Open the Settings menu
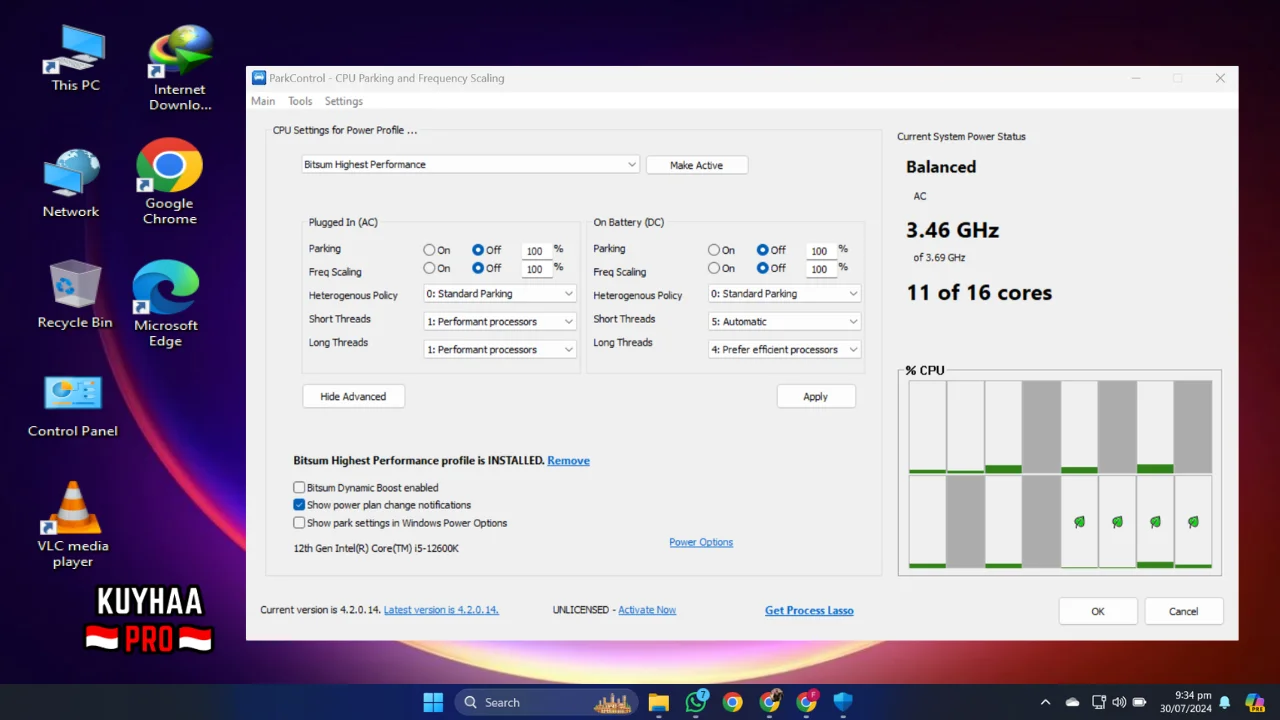The height and width of the screenshot is (720, 1280). tap(343, 101)
